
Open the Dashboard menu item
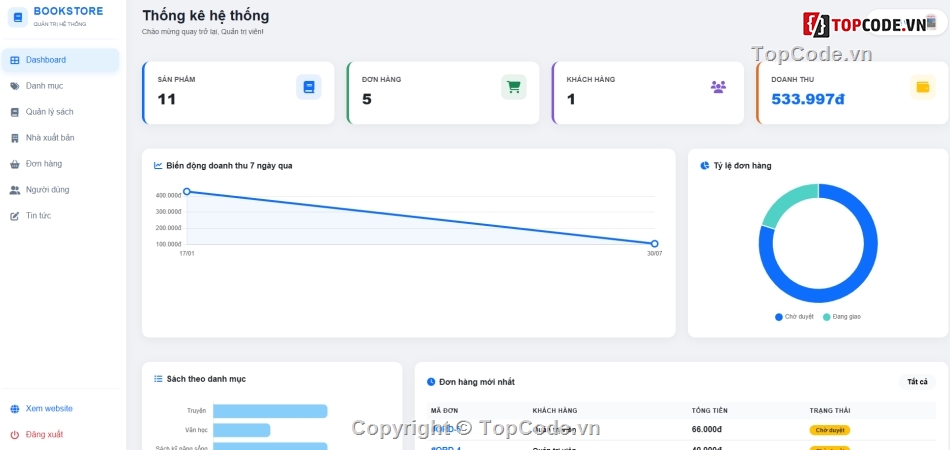click(60, 60)
